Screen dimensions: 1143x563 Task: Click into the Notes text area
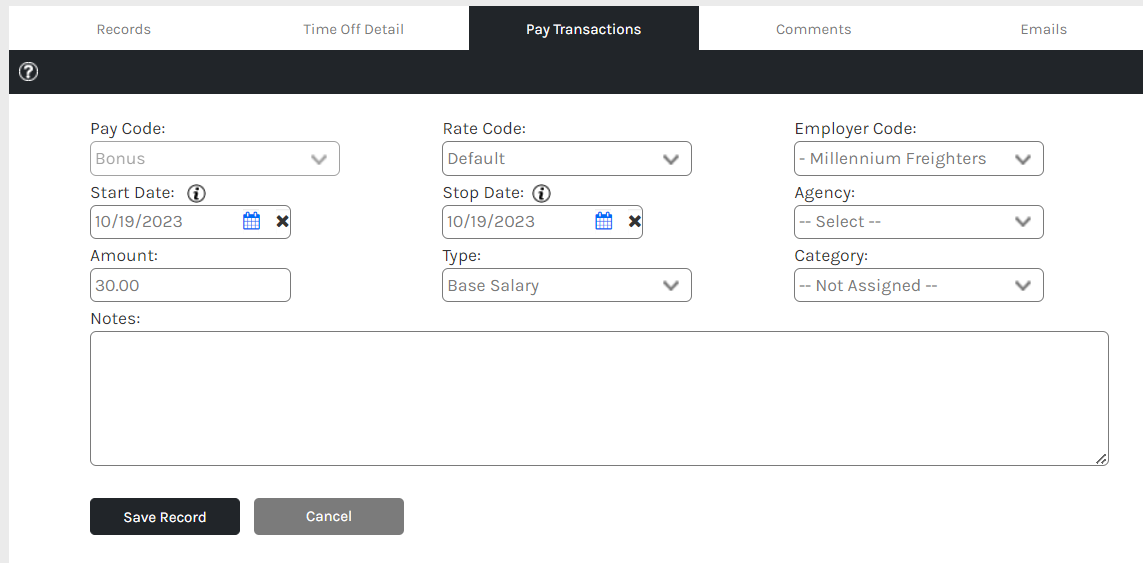599,398
